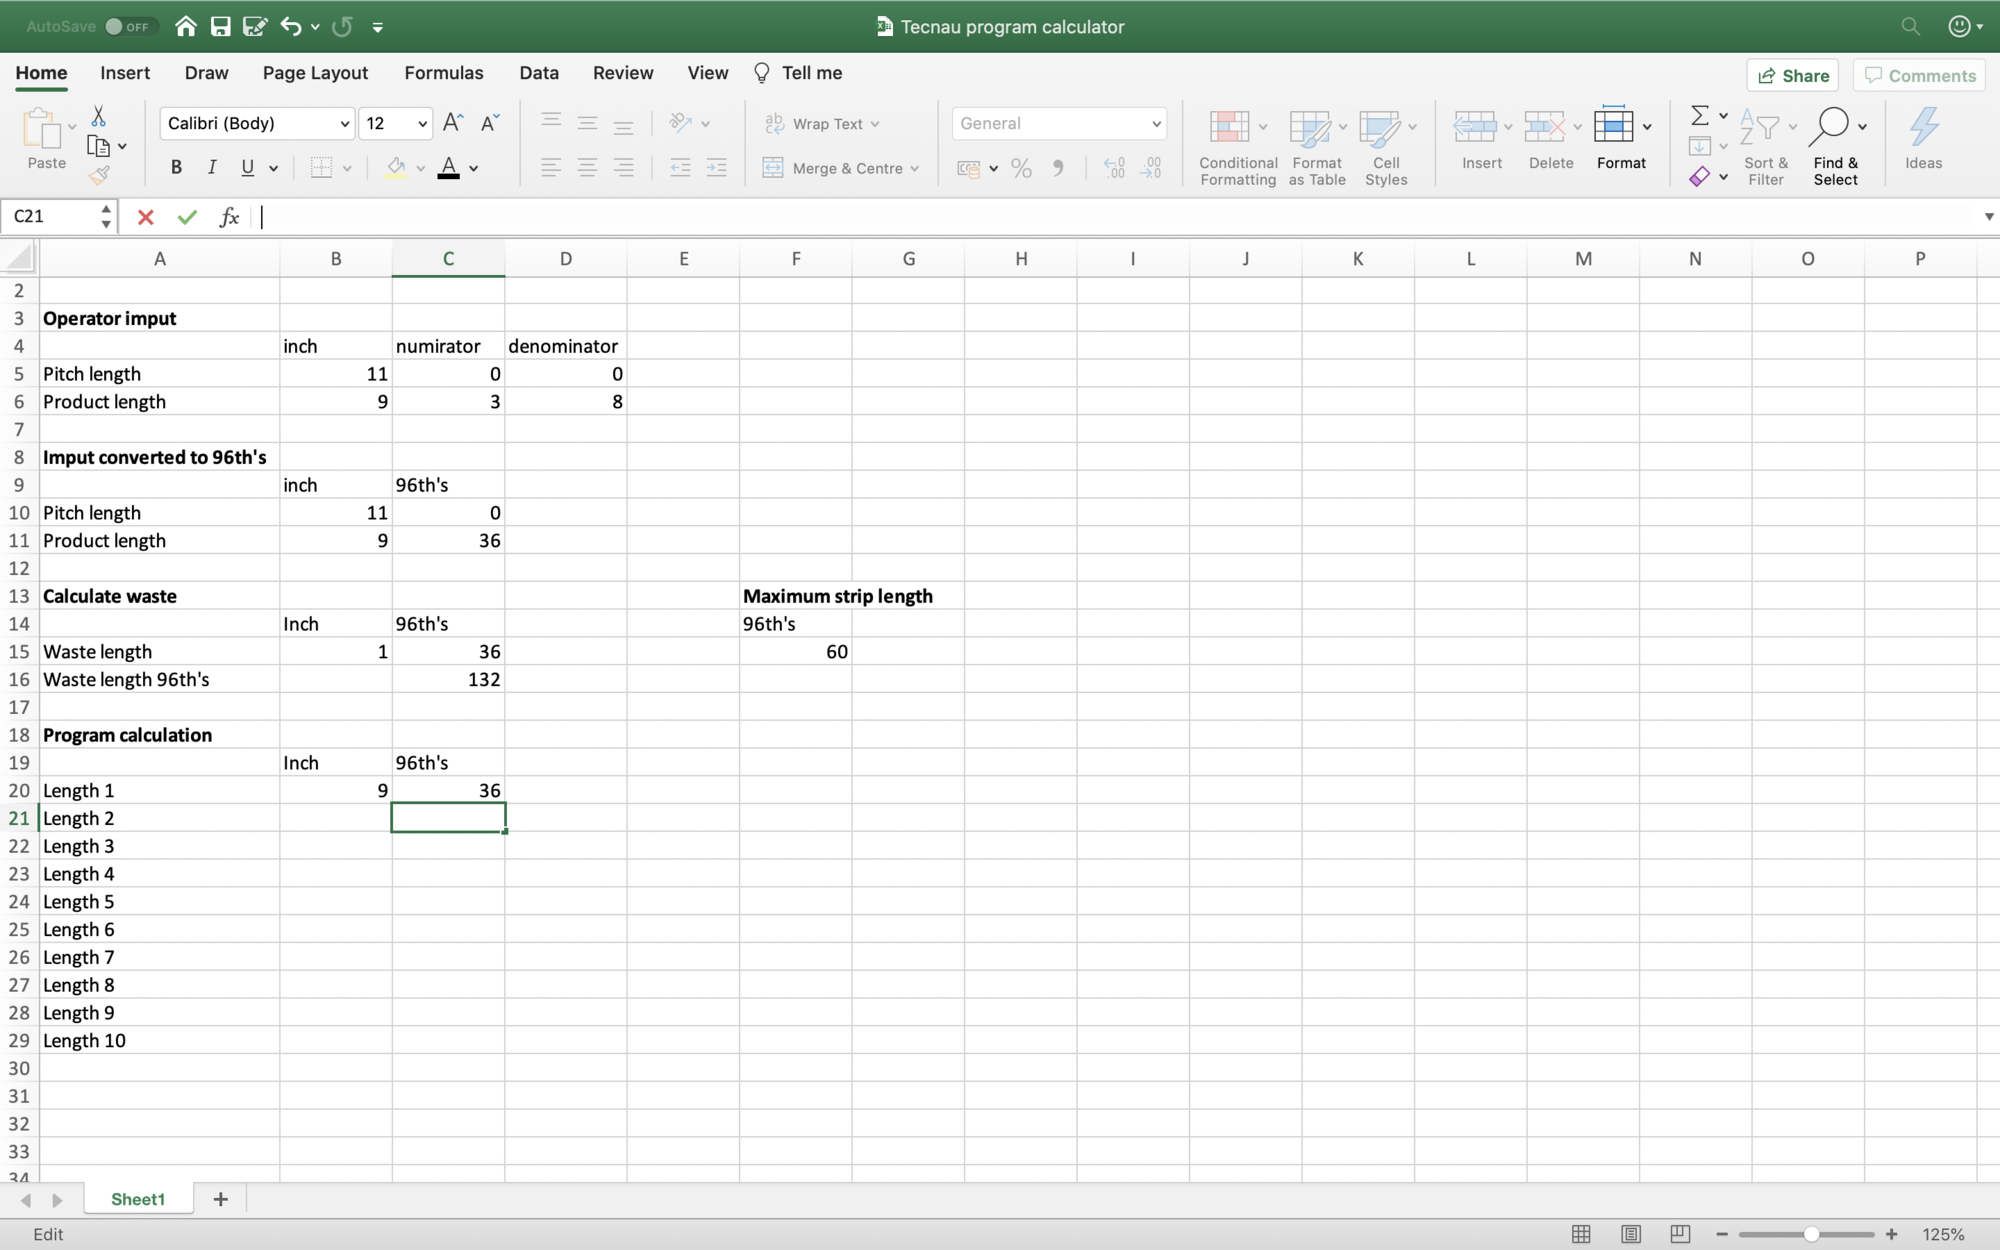This screenshot has height=1250, width=2000.
Task: Click the Insert Function fx icon
Action: pos(229,217)
